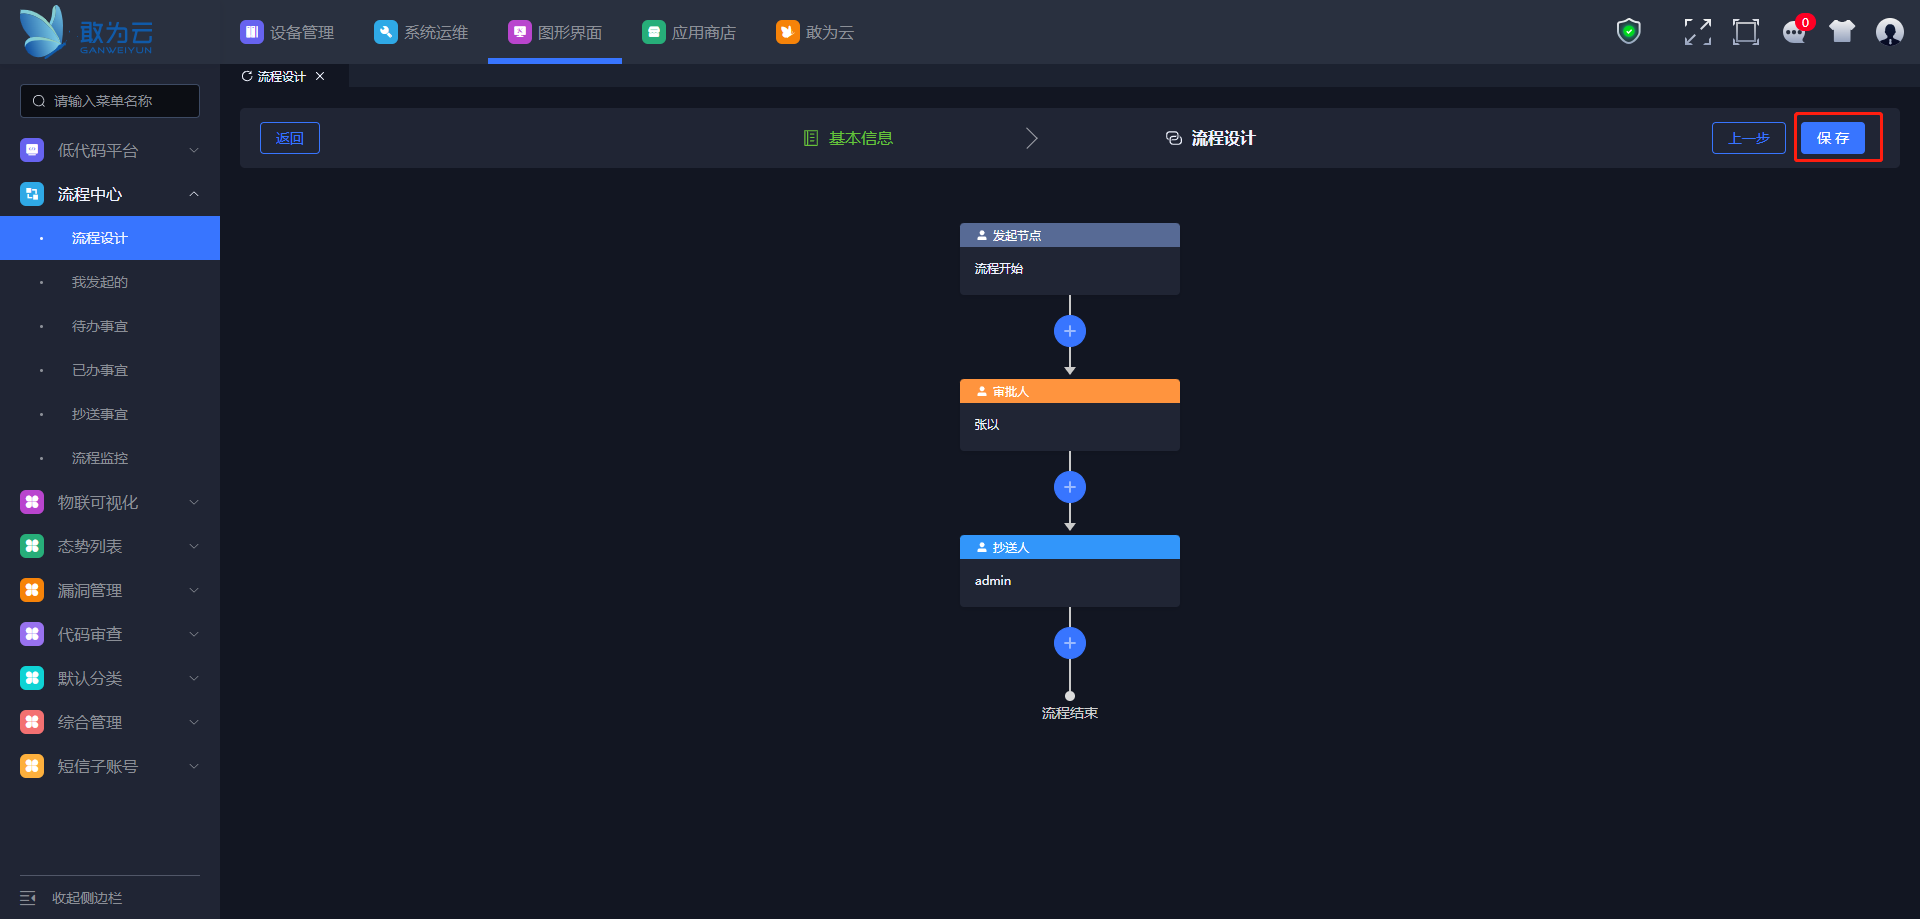
Task: Click the 默认分类 sidebar icon
Action: coord(32,678)
